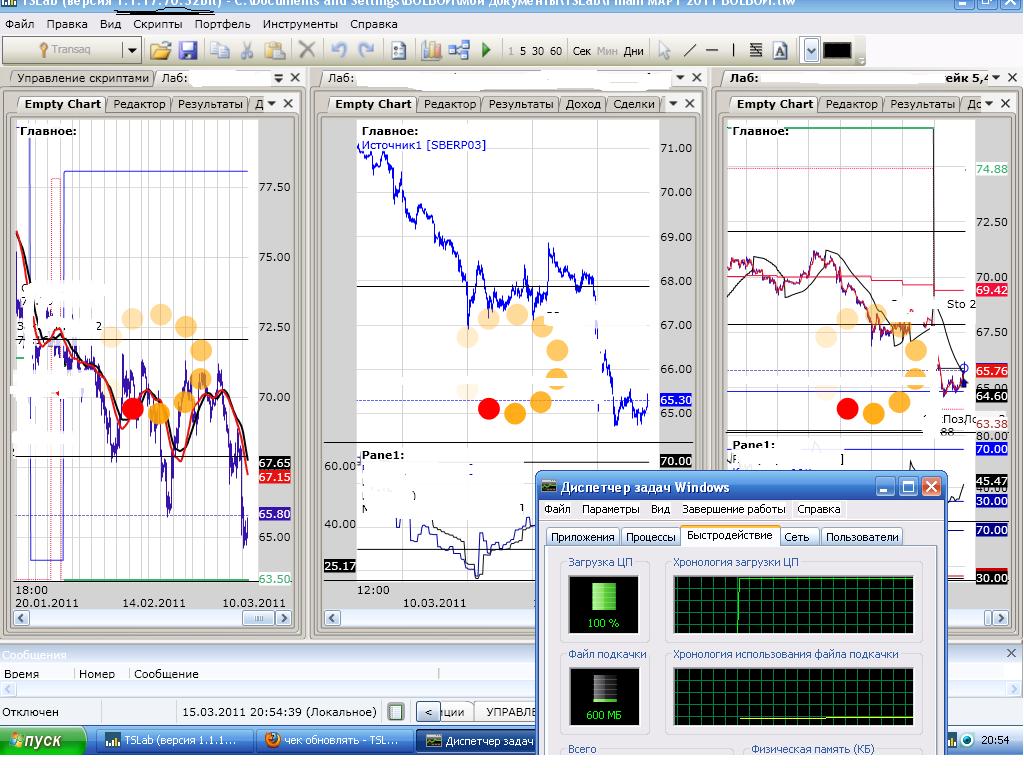Click the open folder icon in toolbar
This screenshot has height=768, width=1024.
pos(160,50)
